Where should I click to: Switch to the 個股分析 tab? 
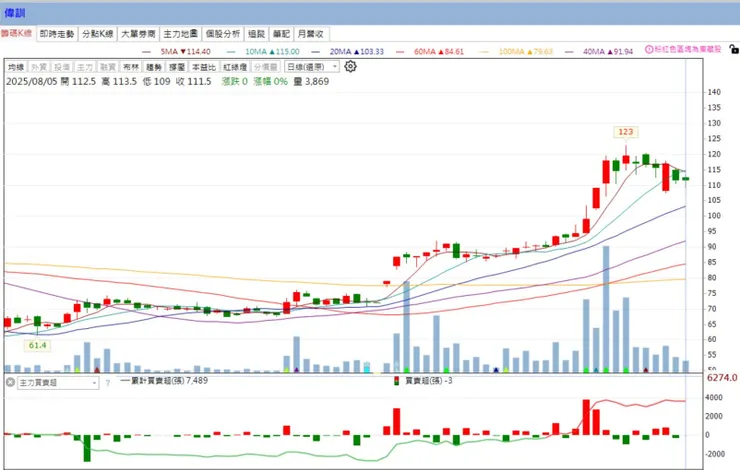pos(223,34)
